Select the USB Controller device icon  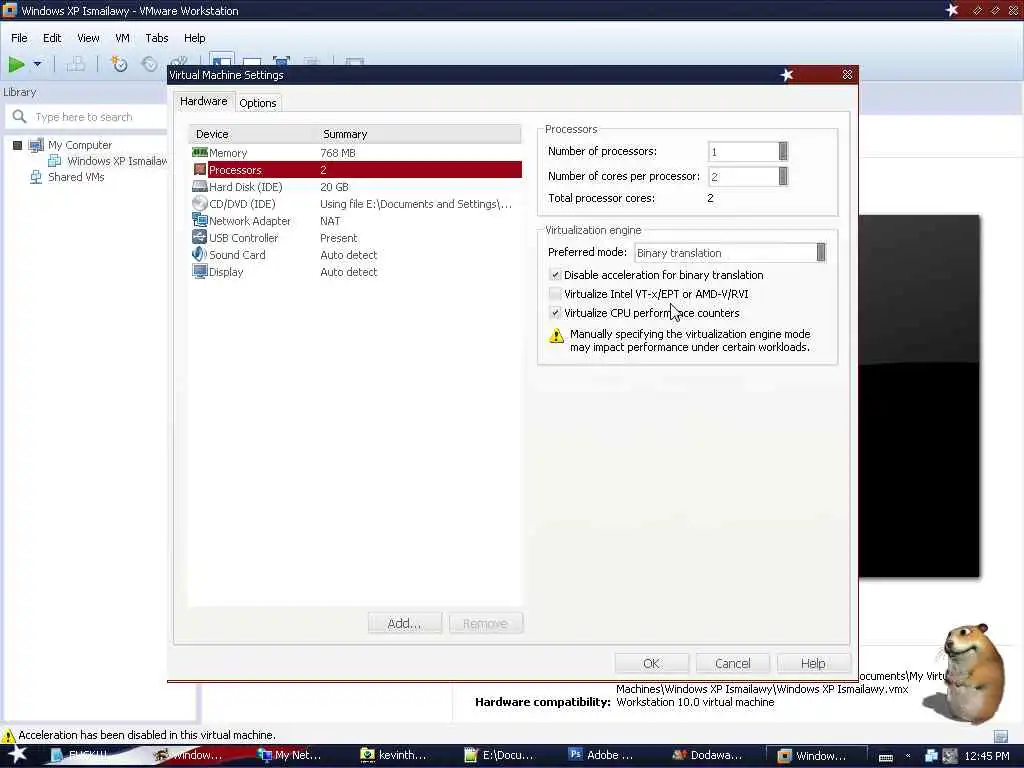(x=199, y=237)
